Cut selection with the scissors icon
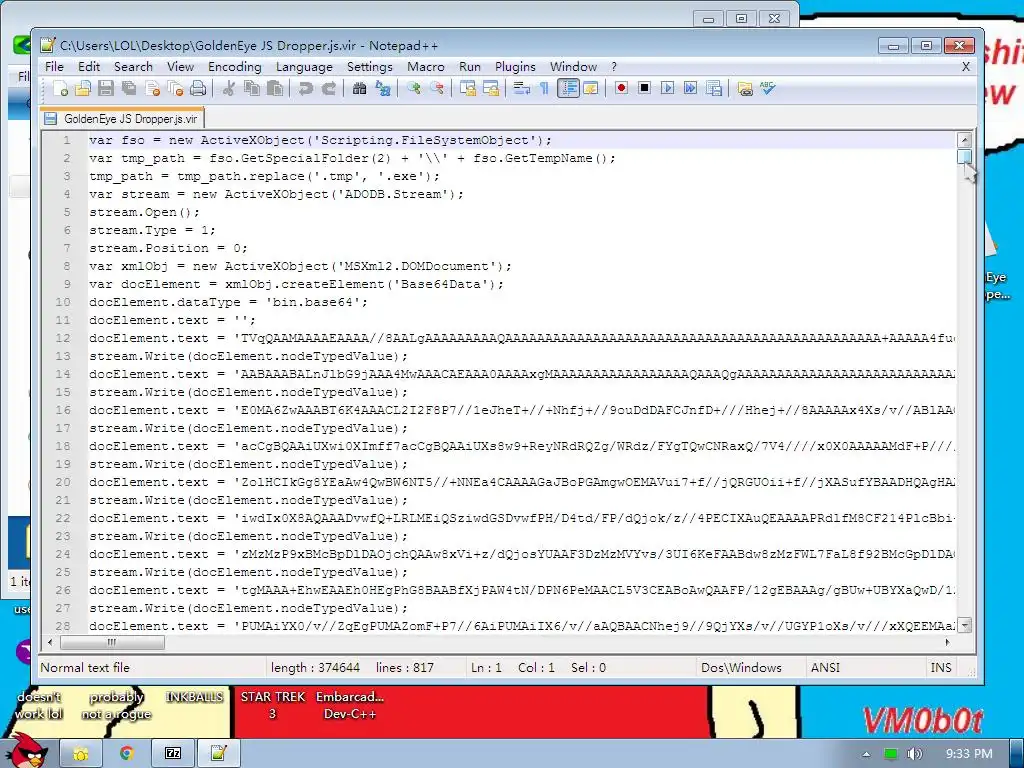The width and height of the screenshot is (1024, 768). pyautogui.click(x=228, y=88)
